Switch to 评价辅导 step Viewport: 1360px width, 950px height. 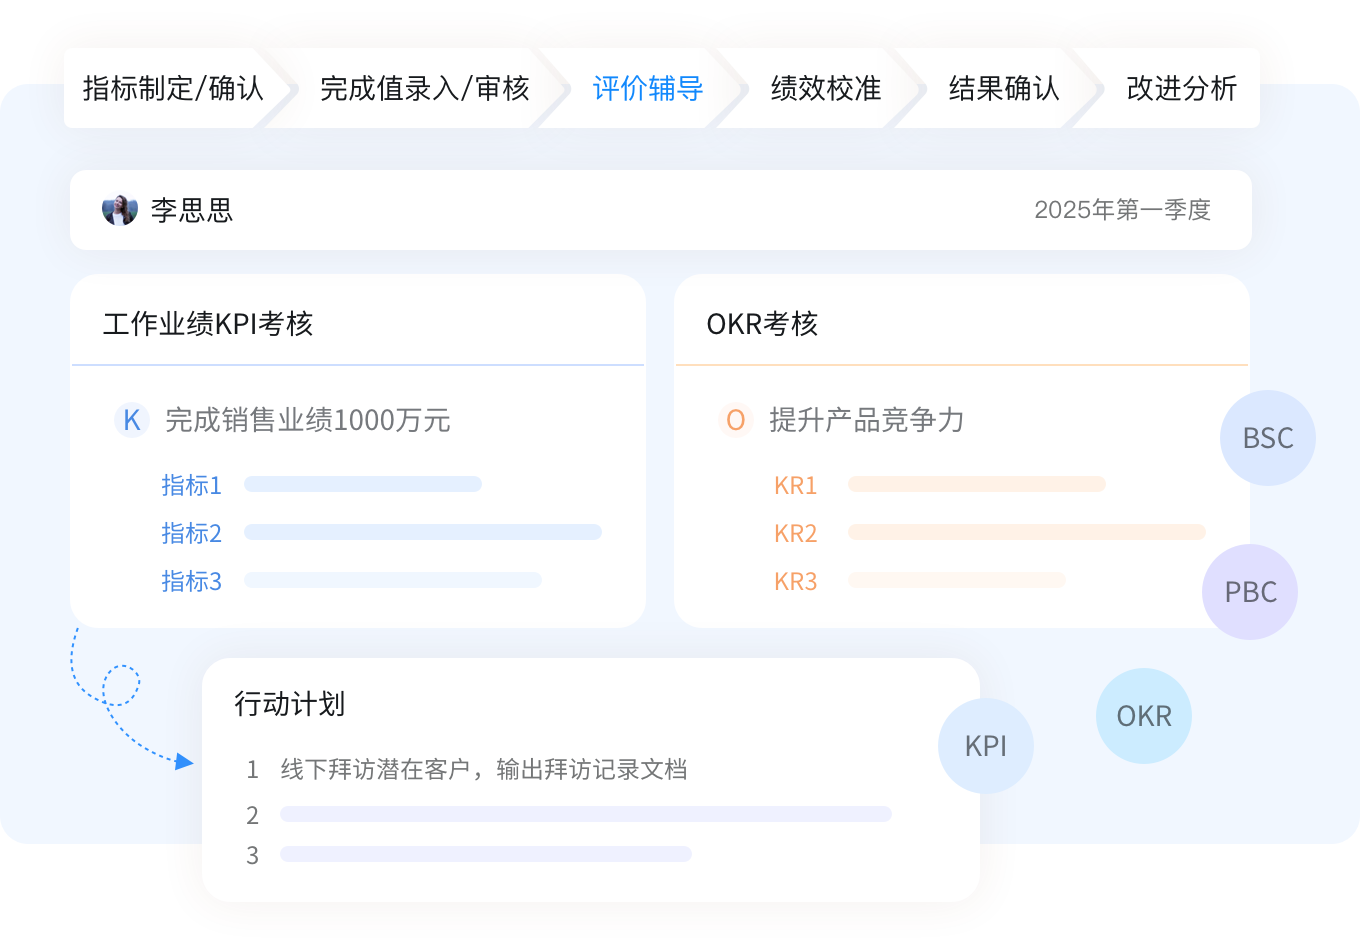(648, 88)
